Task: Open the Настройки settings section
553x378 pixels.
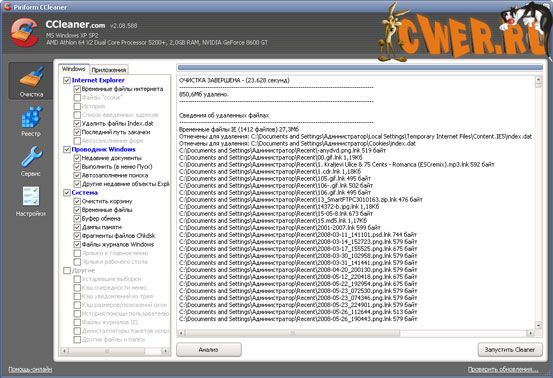Action: click(x=31, y=202)
